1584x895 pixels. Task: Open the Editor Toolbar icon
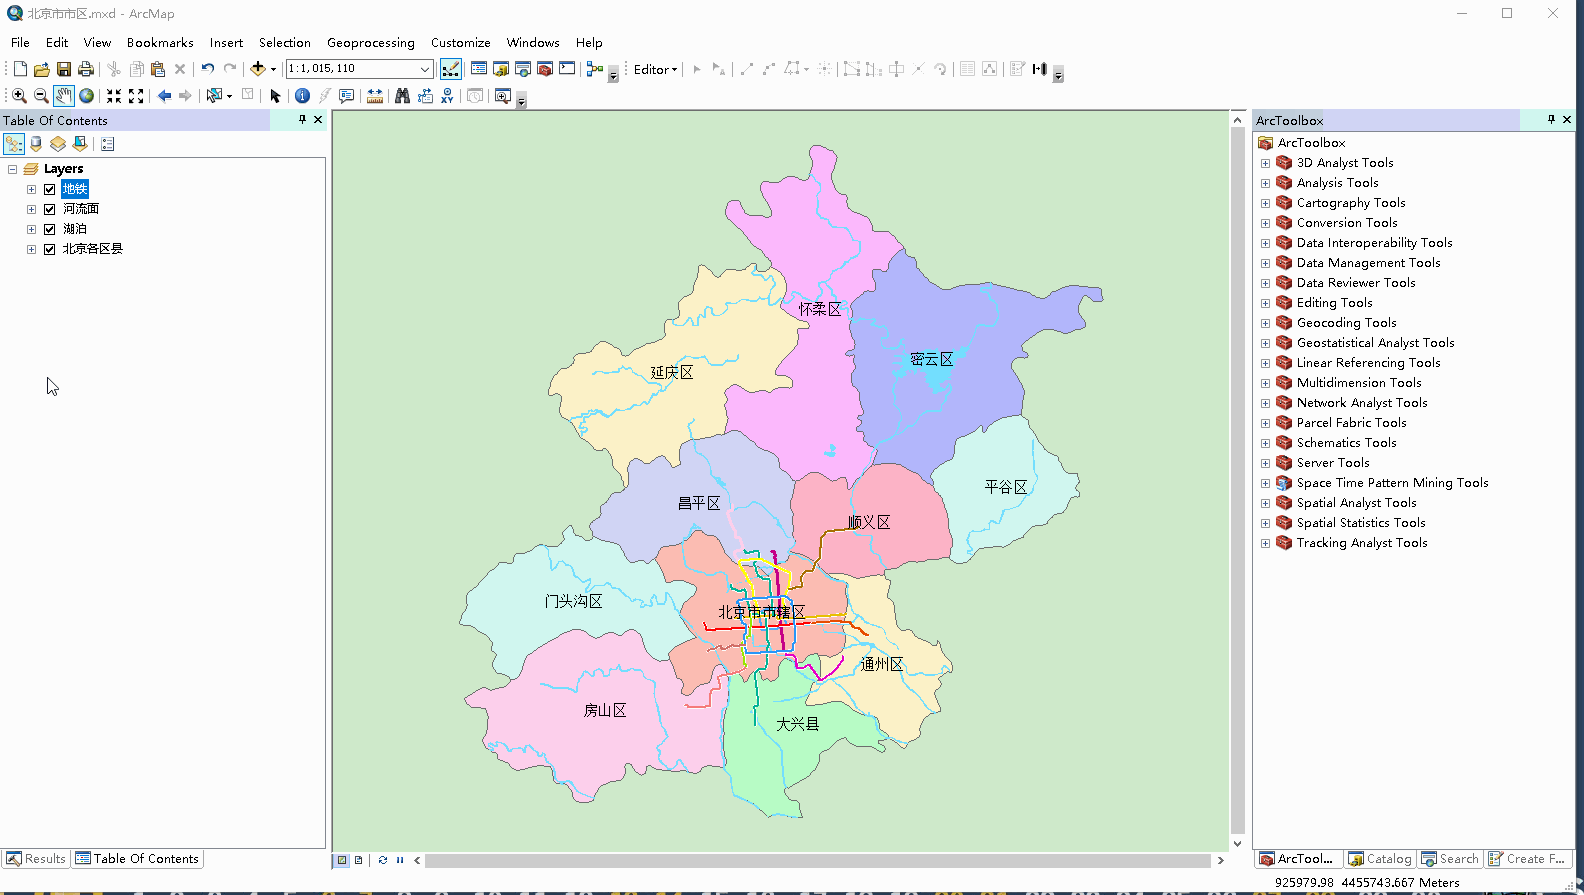451,69
